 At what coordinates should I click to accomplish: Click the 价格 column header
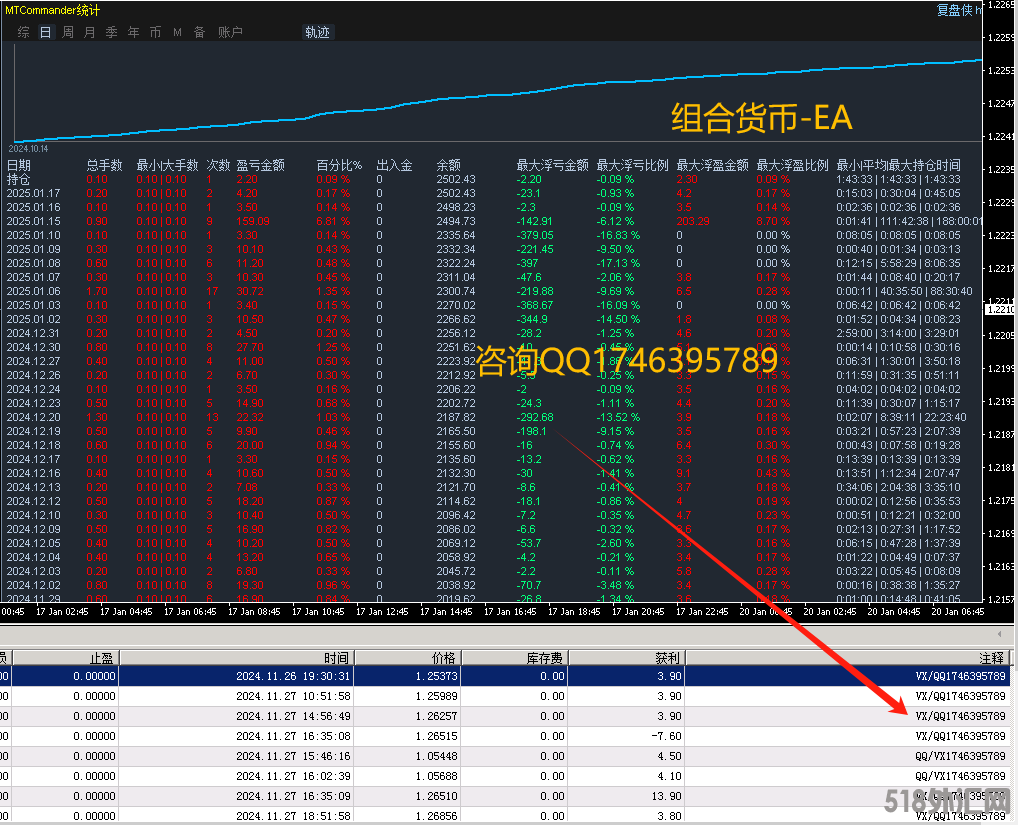(408, 658)
